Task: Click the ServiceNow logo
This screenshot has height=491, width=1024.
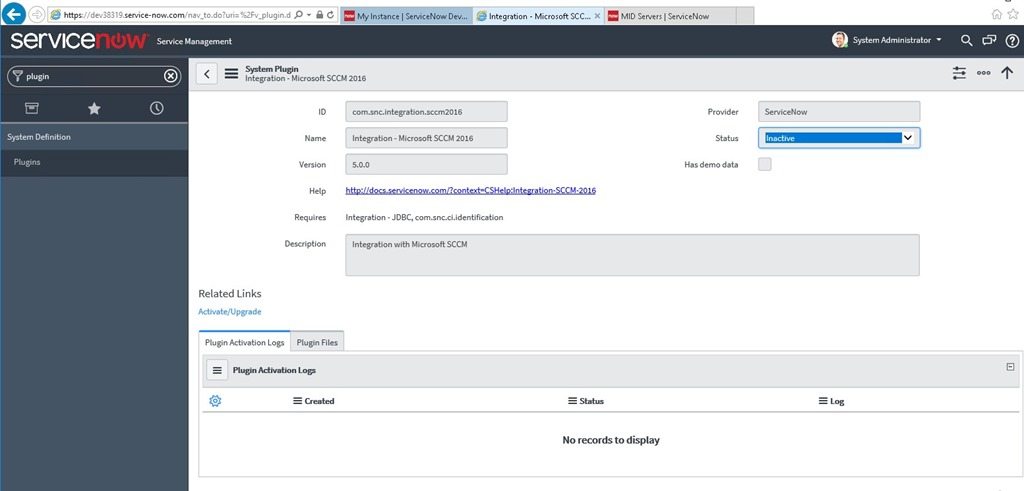Action: (80, 40)
